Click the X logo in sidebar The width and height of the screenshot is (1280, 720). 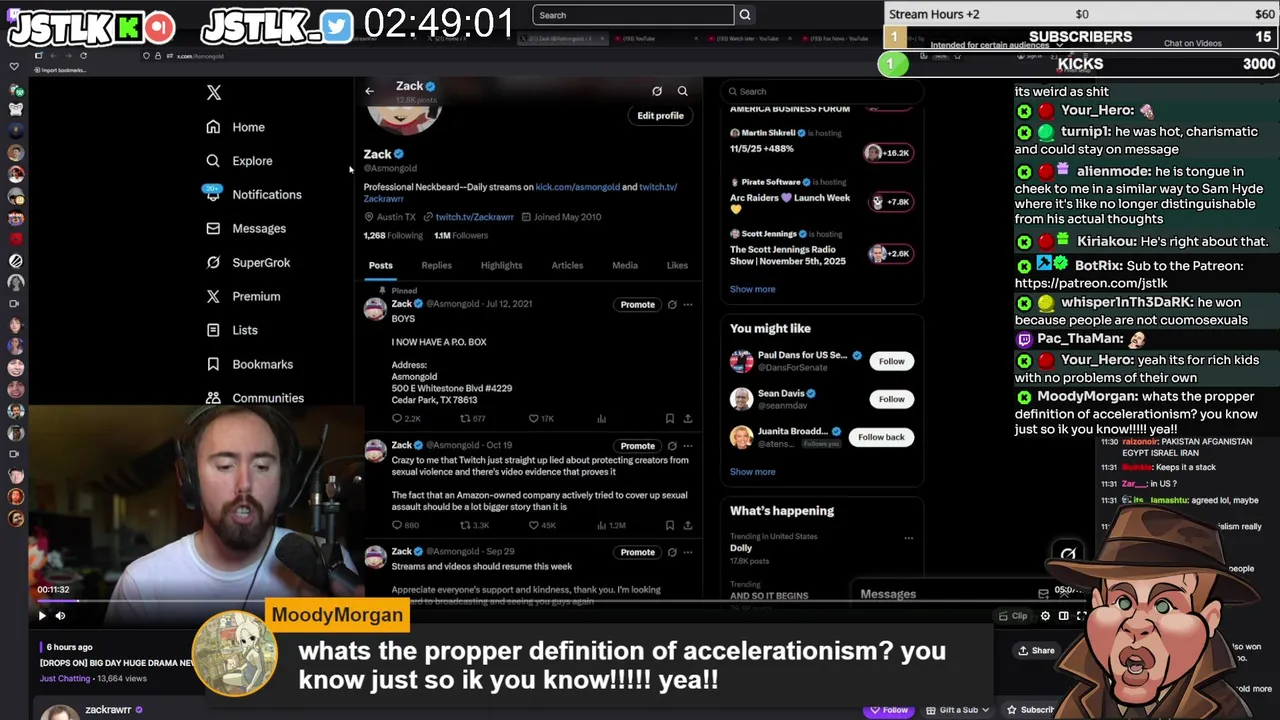[x=213, y=92]
